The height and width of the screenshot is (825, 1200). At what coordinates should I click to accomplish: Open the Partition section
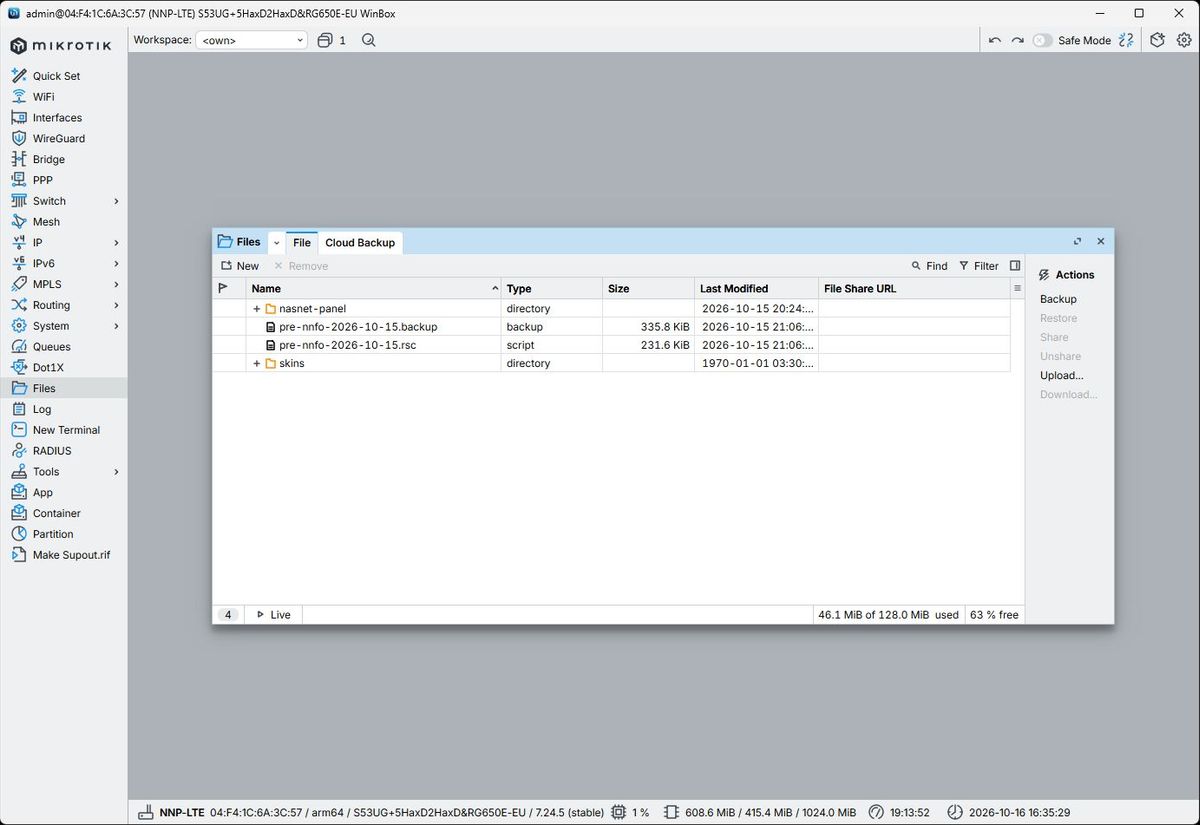(x=53, y=534)
